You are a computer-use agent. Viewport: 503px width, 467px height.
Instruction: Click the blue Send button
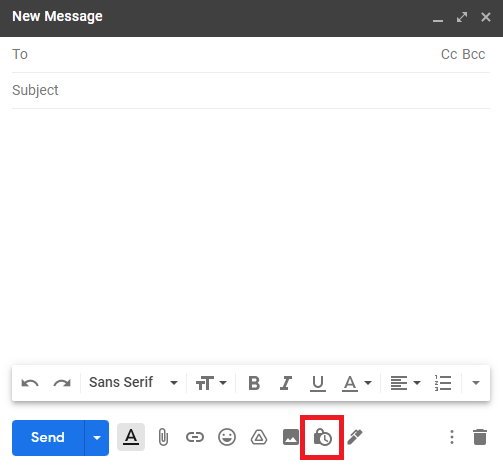pyautogui.click(x=48, y=438)
